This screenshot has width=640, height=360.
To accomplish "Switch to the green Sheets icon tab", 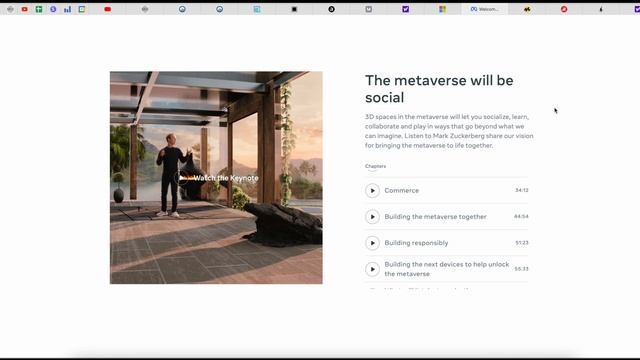I will tap(39, 9).
